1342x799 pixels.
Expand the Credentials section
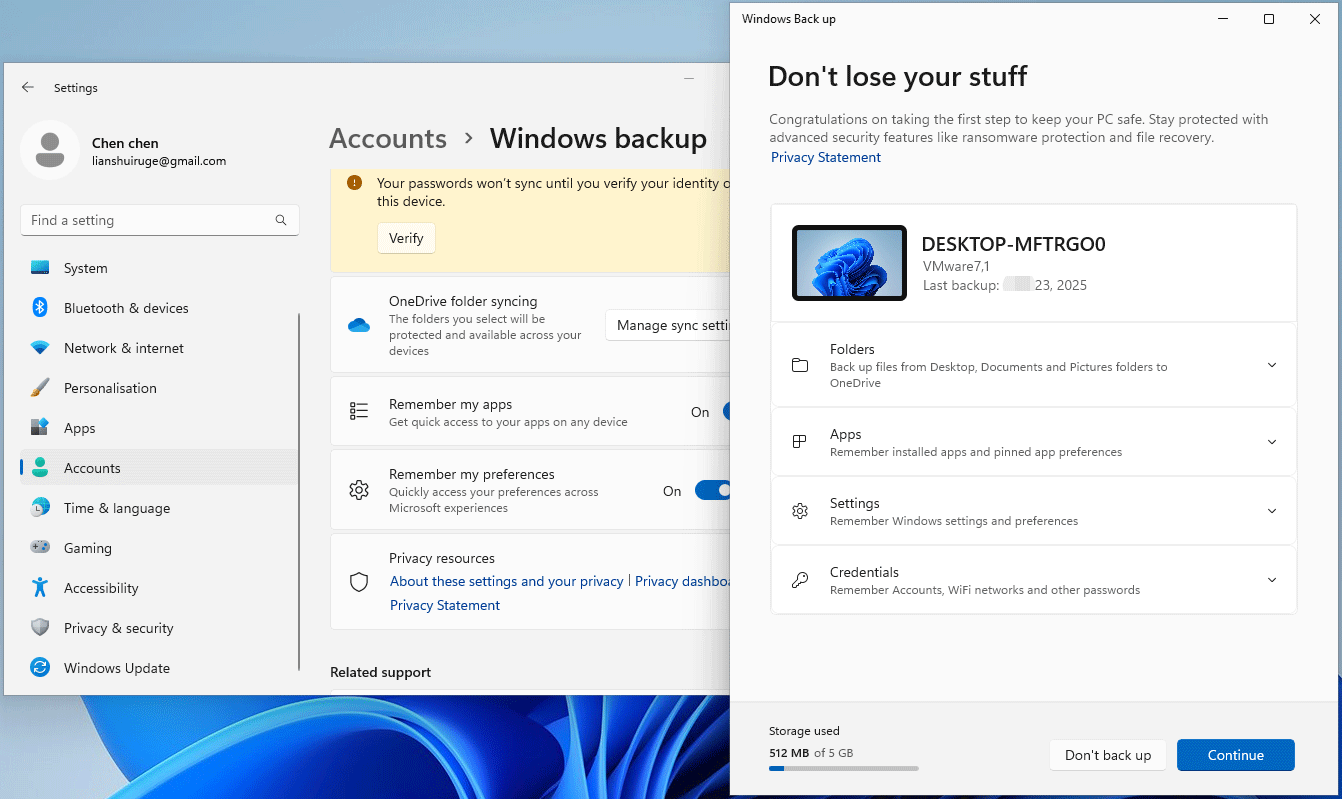pos(1271,579)
